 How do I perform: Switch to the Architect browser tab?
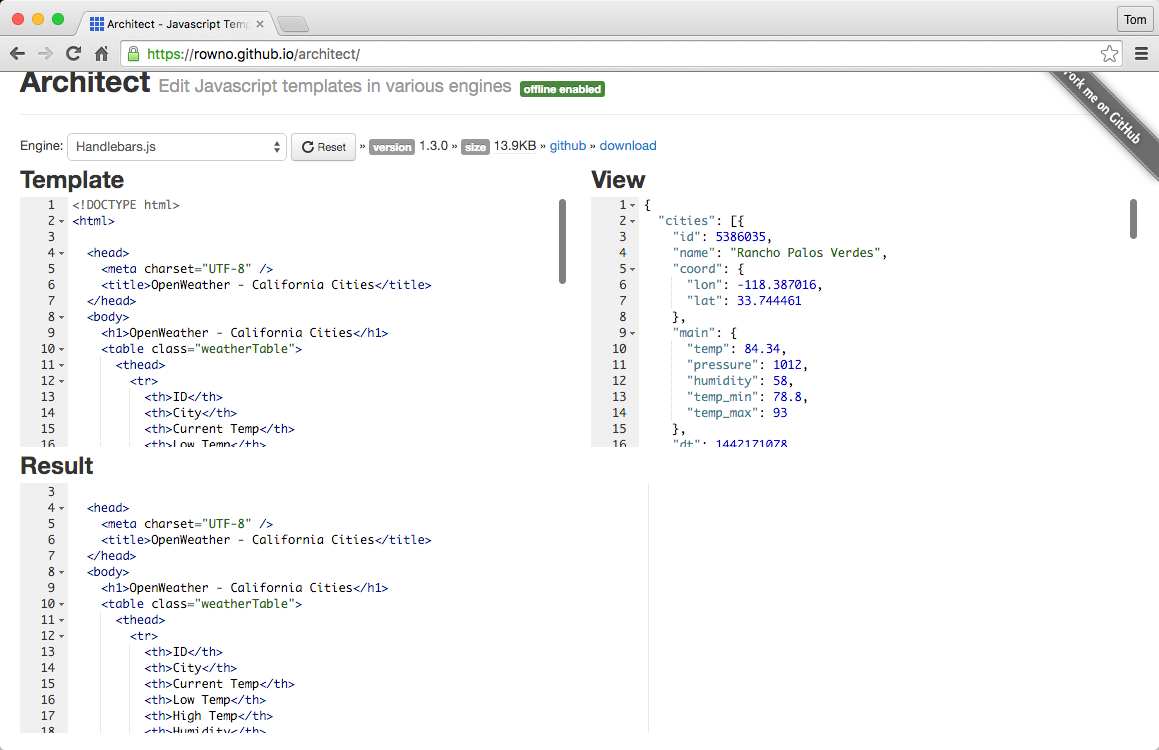point(180,21)
